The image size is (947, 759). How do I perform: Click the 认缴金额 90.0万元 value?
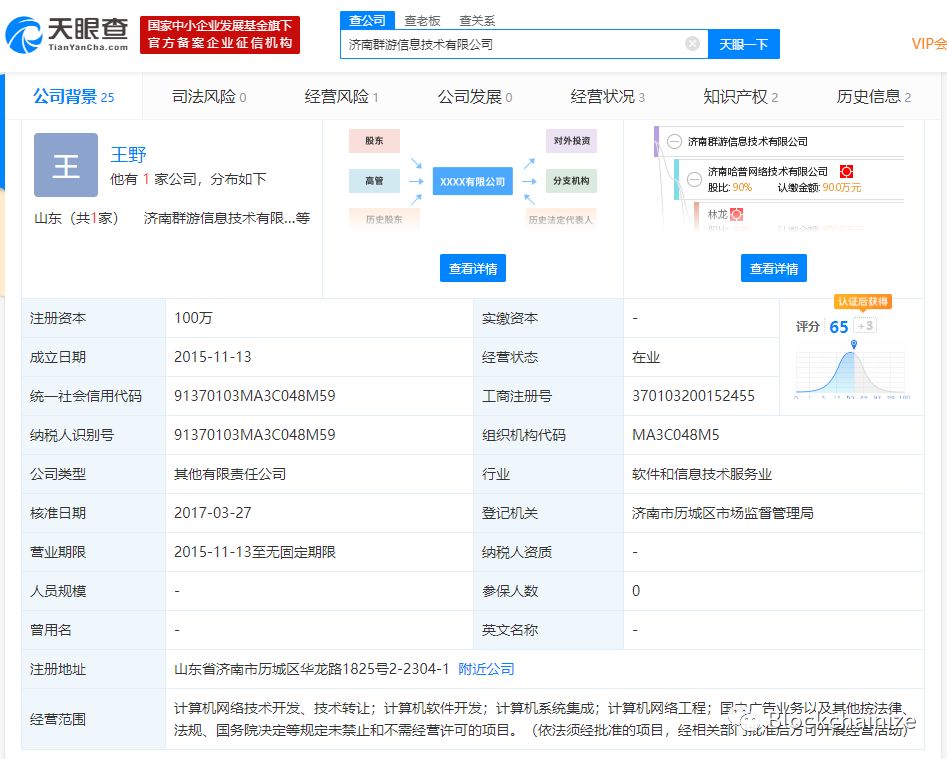click(841, 187)
